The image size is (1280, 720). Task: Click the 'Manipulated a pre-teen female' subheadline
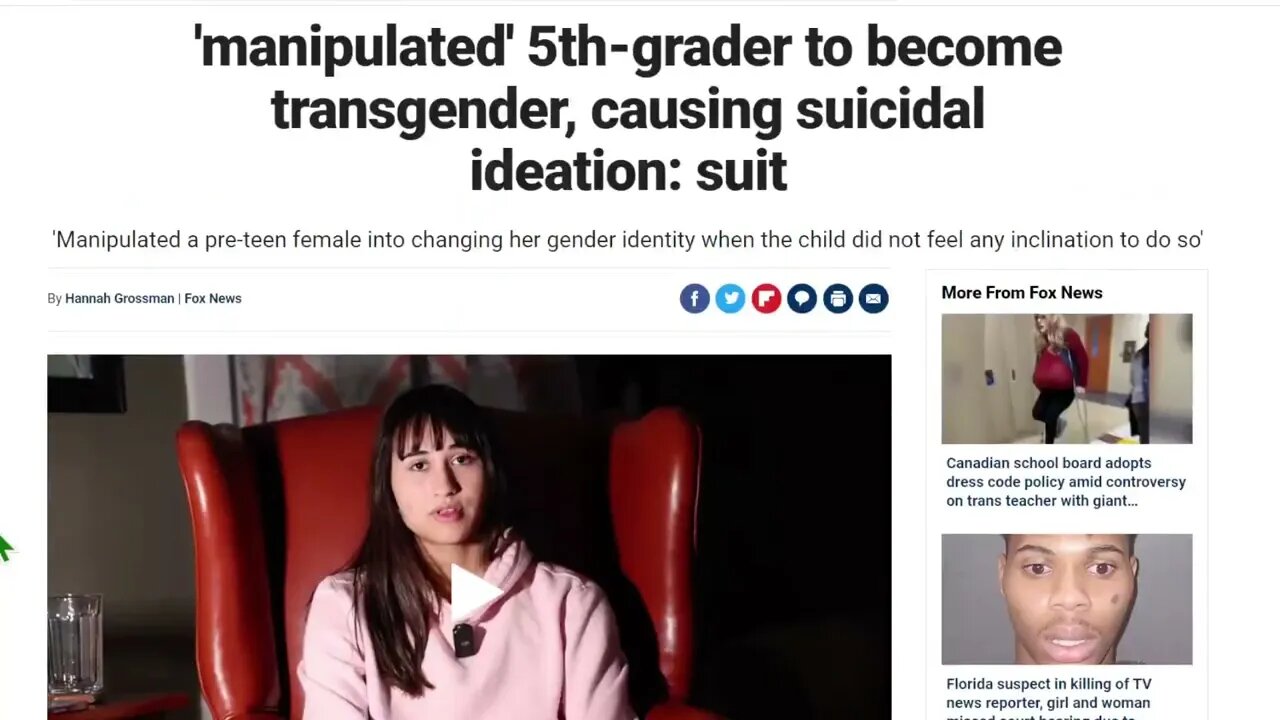tap(628, 240)
